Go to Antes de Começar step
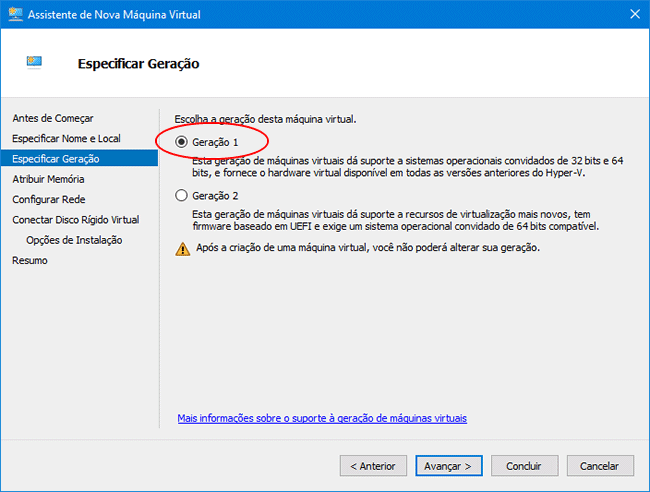The image size is (650, 492). (53, 118)
